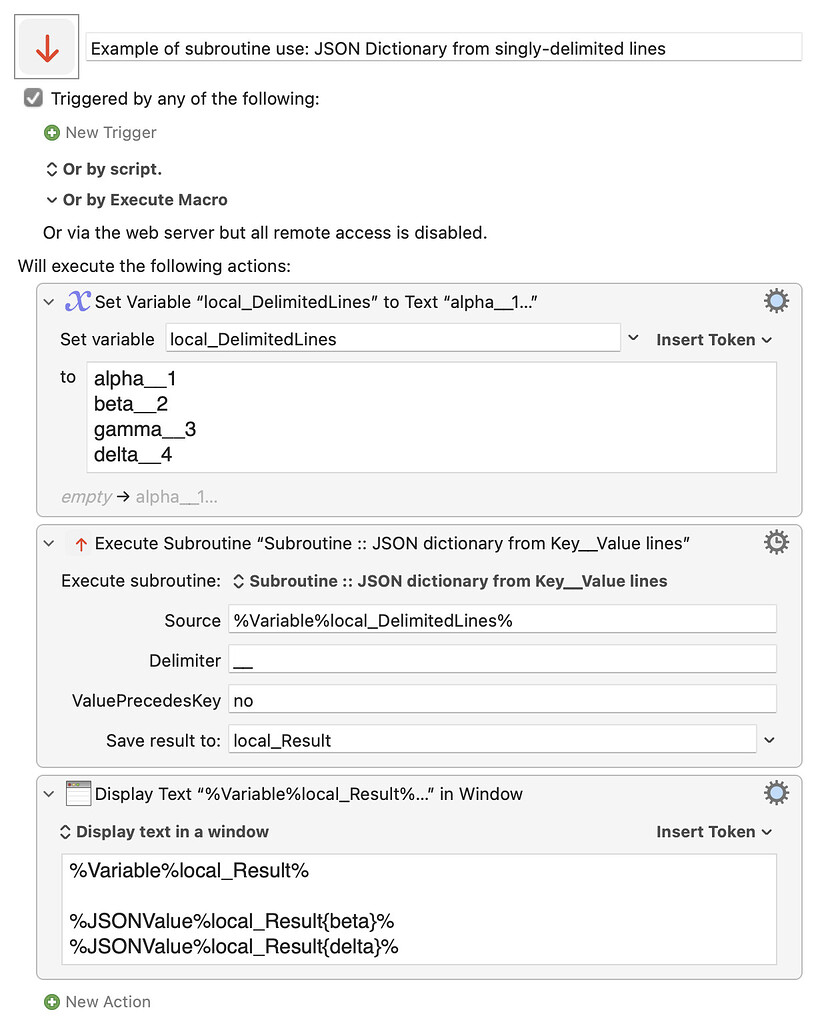Click the 'Display Text ... in Window' action title

[x=309, y=794]
